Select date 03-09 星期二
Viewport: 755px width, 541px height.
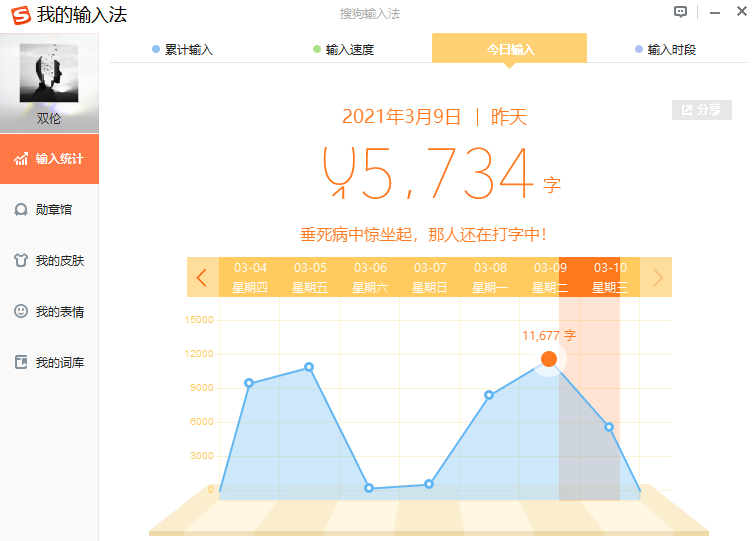549,277
